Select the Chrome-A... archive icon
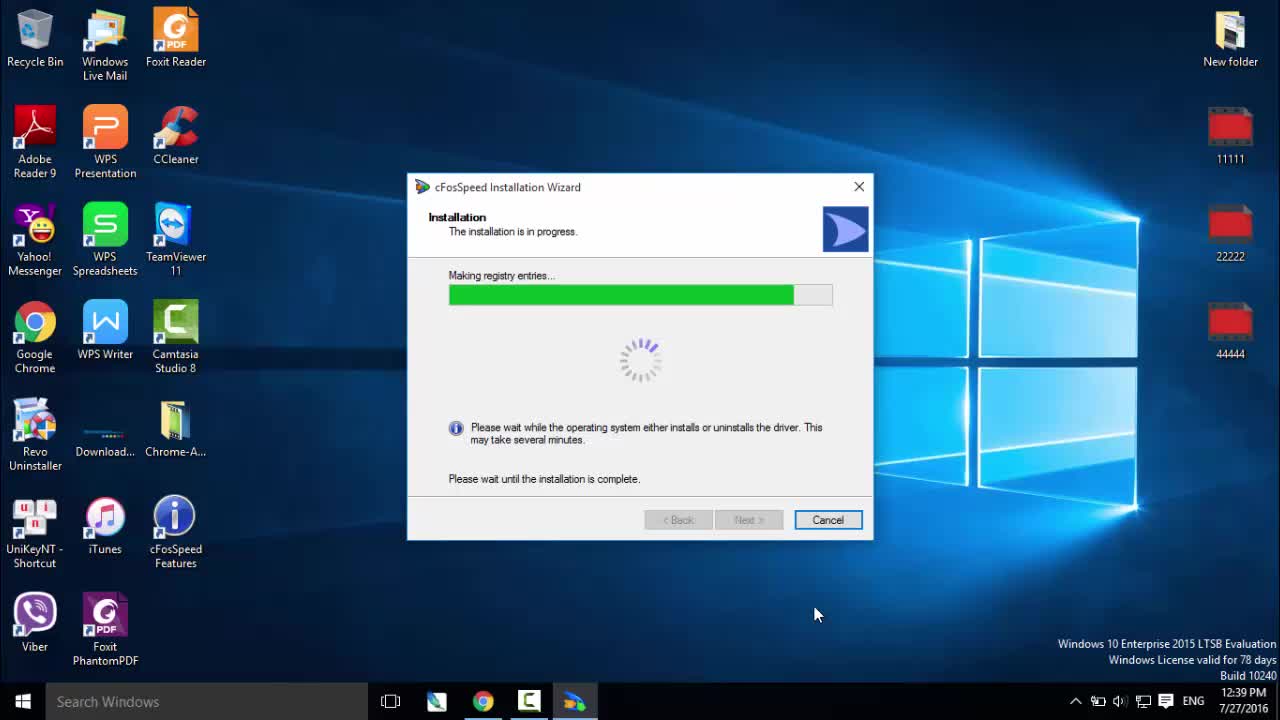The width and height of the screenshot is (1280, 720). click(176, 428)
